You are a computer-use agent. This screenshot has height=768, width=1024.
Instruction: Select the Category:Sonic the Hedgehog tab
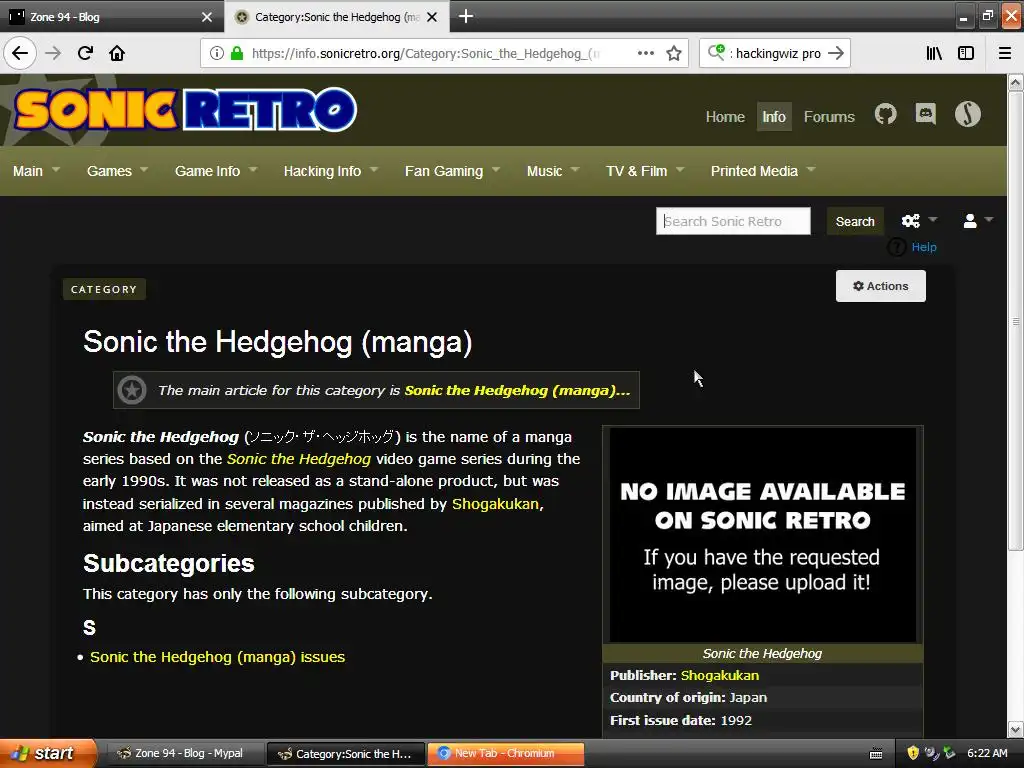(x=336, y=17)
